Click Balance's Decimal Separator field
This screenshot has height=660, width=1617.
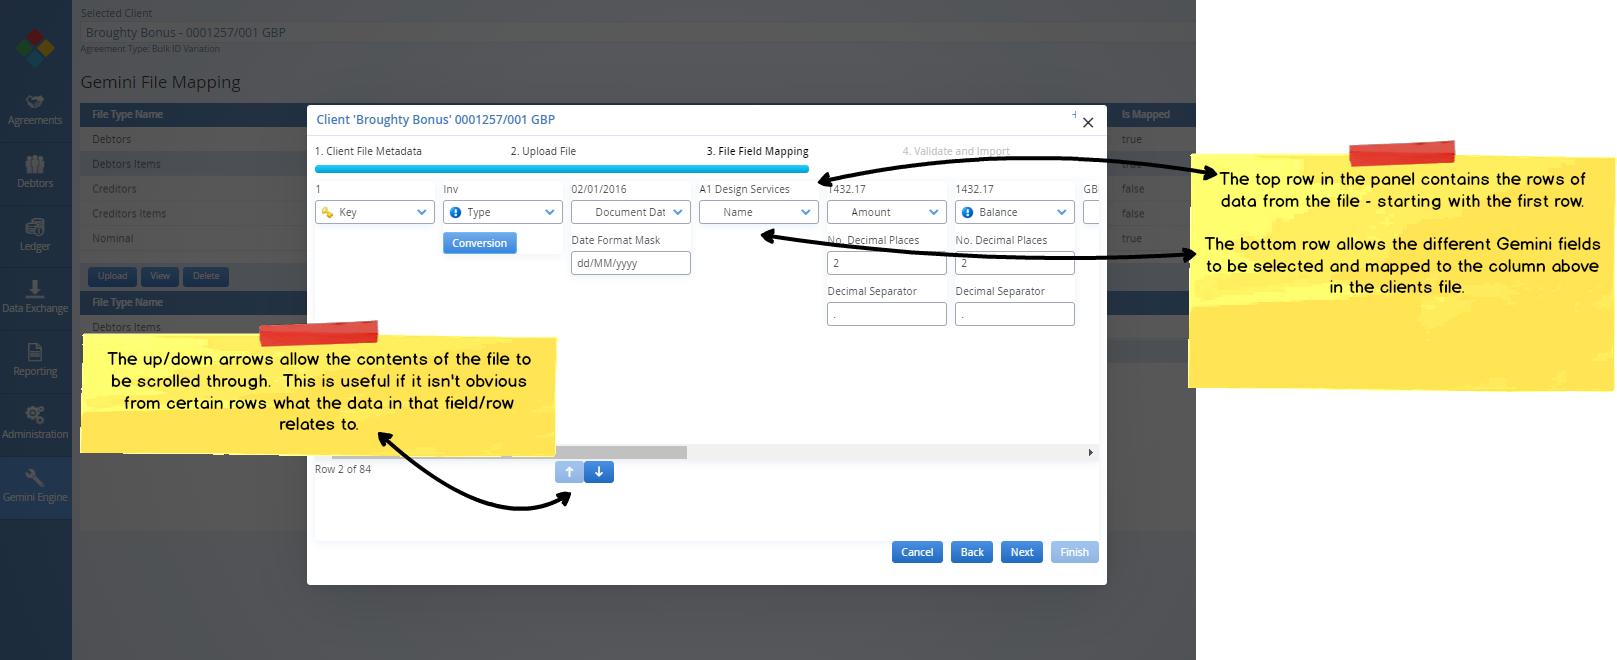pyautogui.click(x=1015, y=314)
